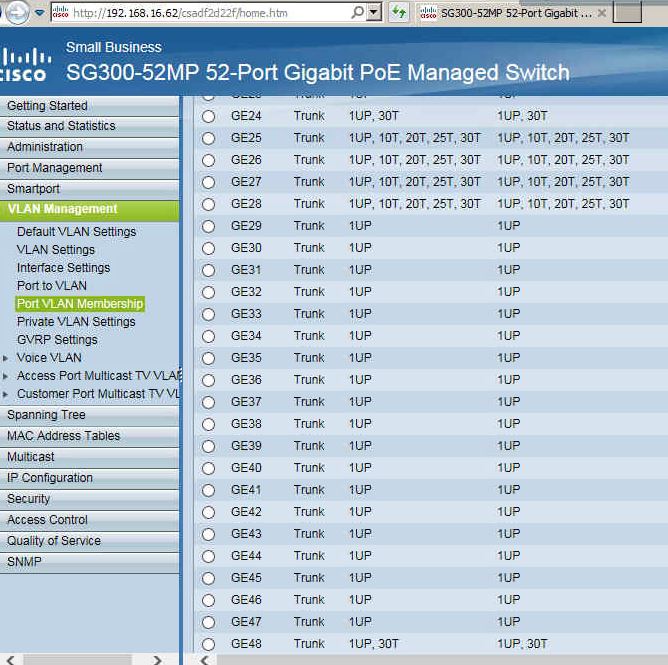The height and width of the screenshot is (665, 668).
Task: Click the Cisco favicon in address bar
Action: click(60, 13)
